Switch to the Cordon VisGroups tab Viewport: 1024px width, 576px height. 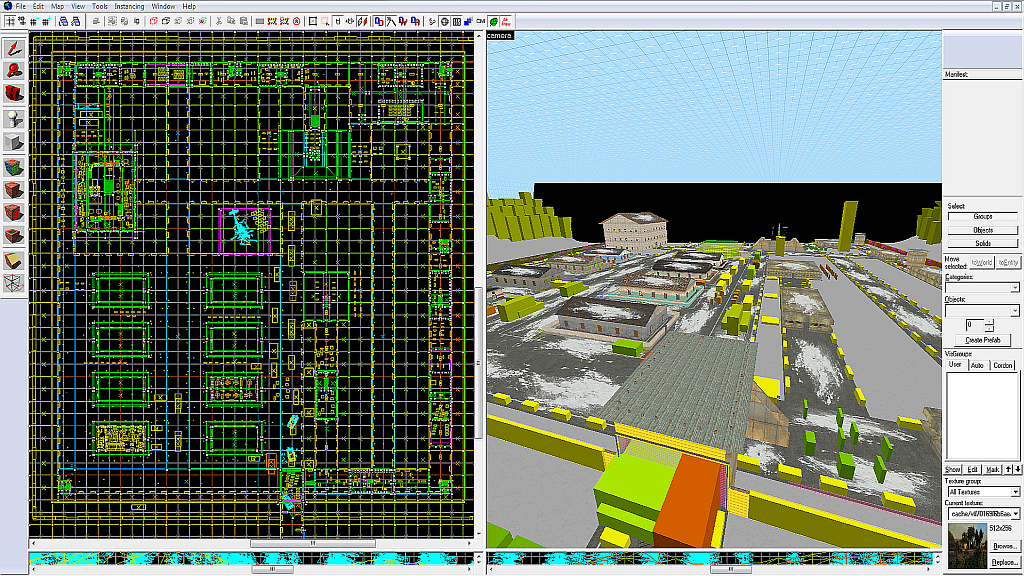[x=1002, y=365]
